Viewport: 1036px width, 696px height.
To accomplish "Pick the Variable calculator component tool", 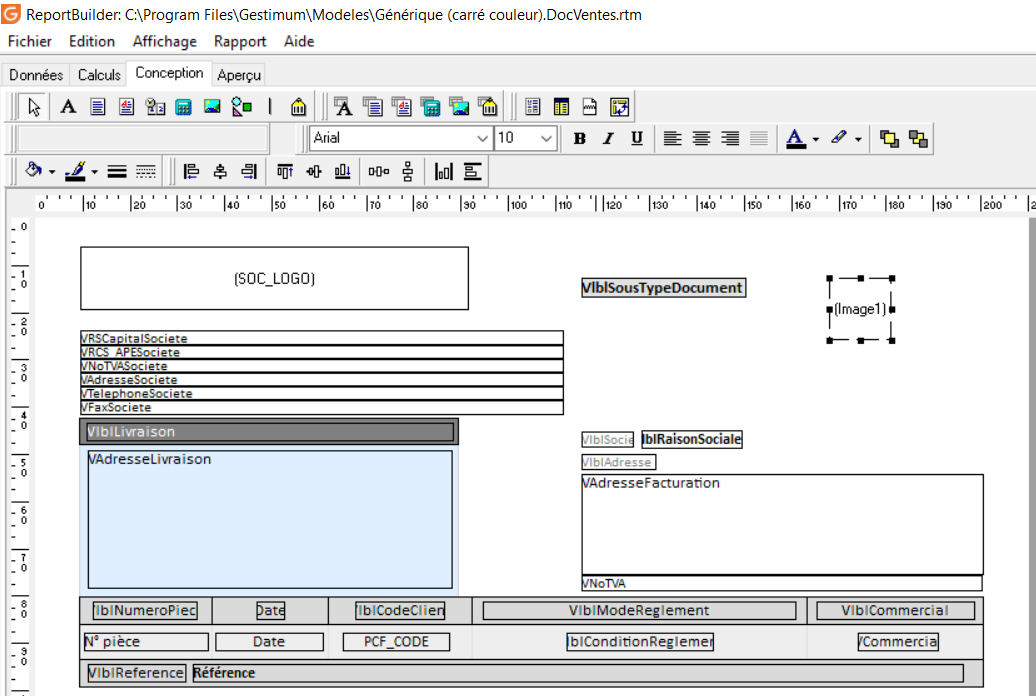I will [184, 106].
